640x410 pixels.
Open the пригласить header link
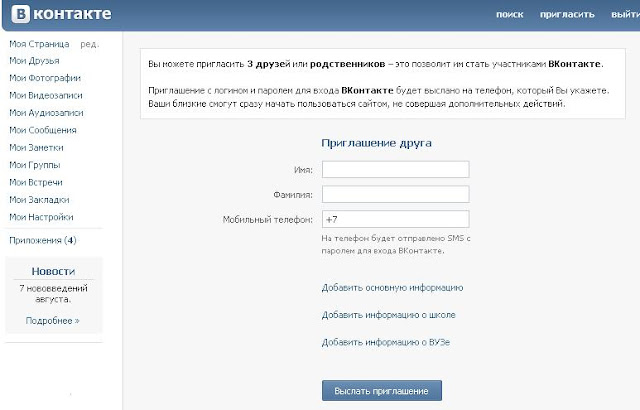click(x=567, y=14)
